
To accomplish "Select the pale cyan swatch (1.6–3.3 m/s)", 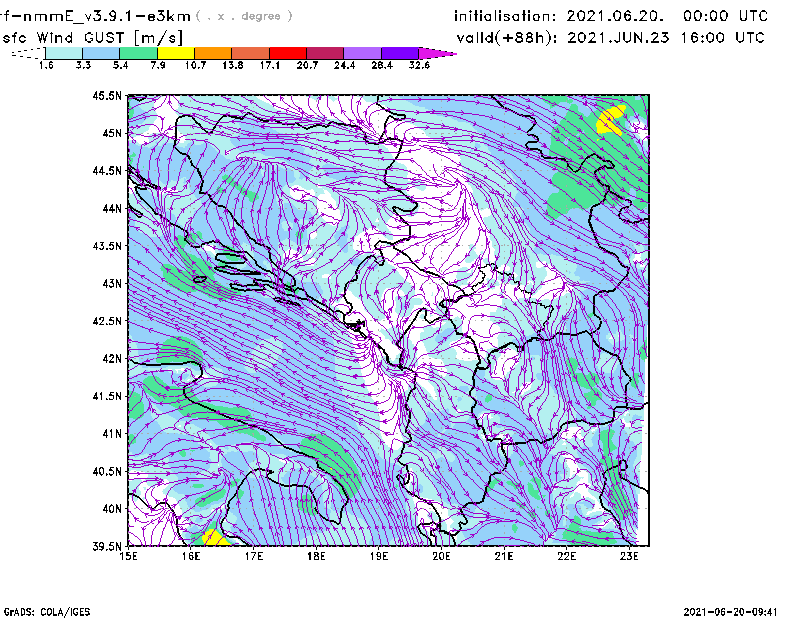I will (64, 52).
